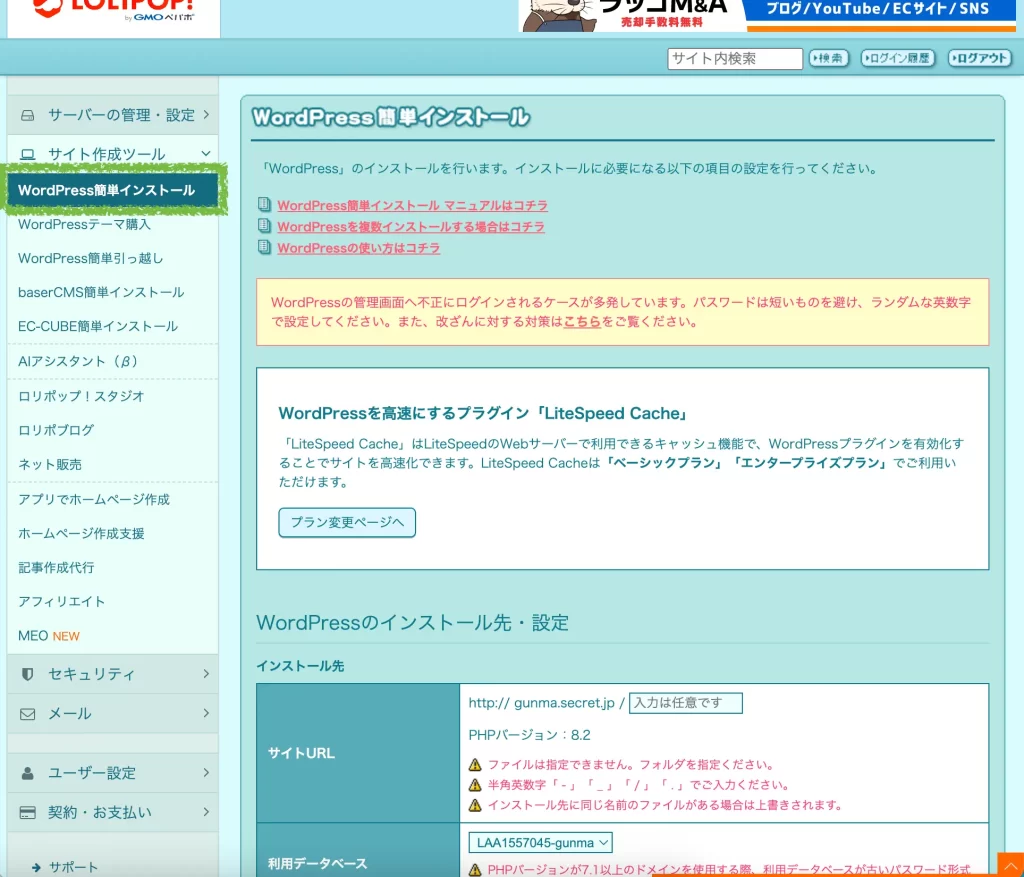Click the サイト内検索 search field
The height and width of the screenshot is (877, 1024).
(x=734, y=59)
